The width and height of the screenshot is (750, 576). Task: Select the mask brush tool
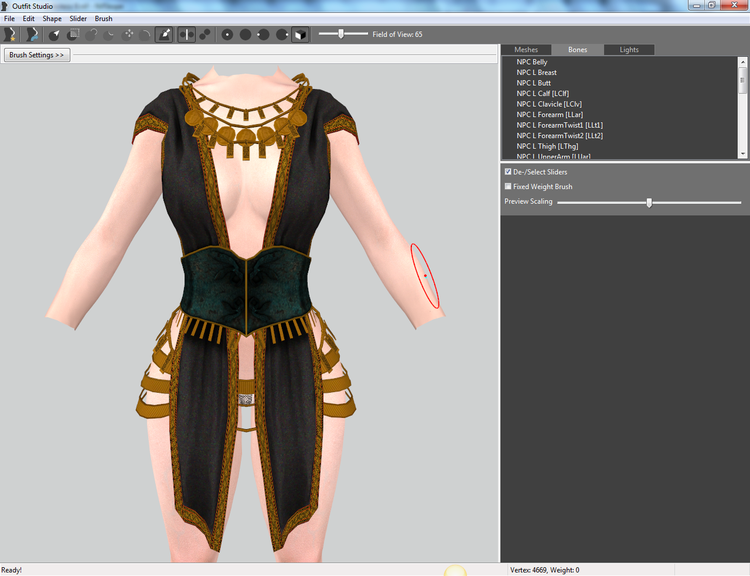click(x=73, y=34)
